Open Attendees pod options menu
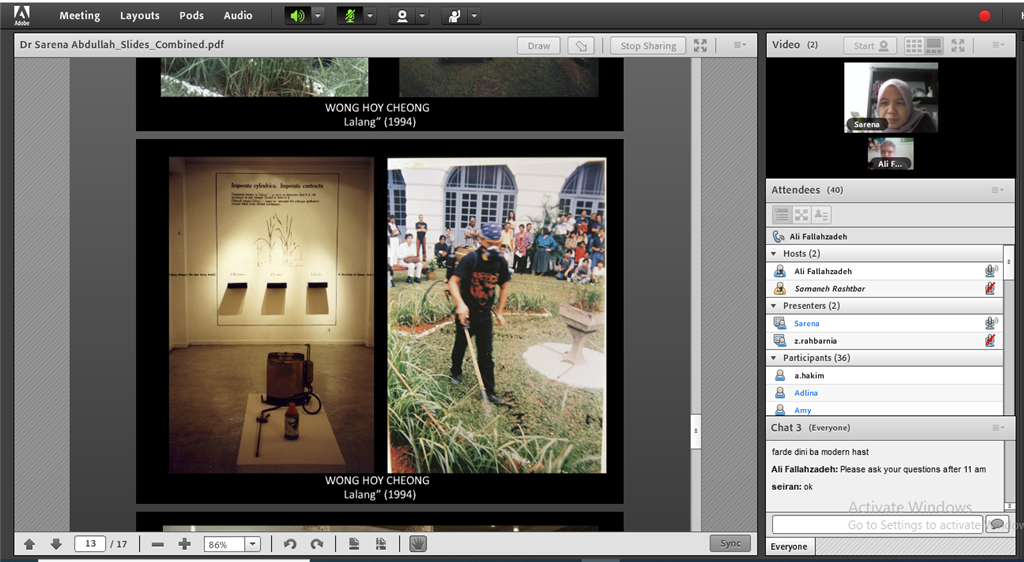The height and width of the screenshot is (562, 1024). (998, 190)
